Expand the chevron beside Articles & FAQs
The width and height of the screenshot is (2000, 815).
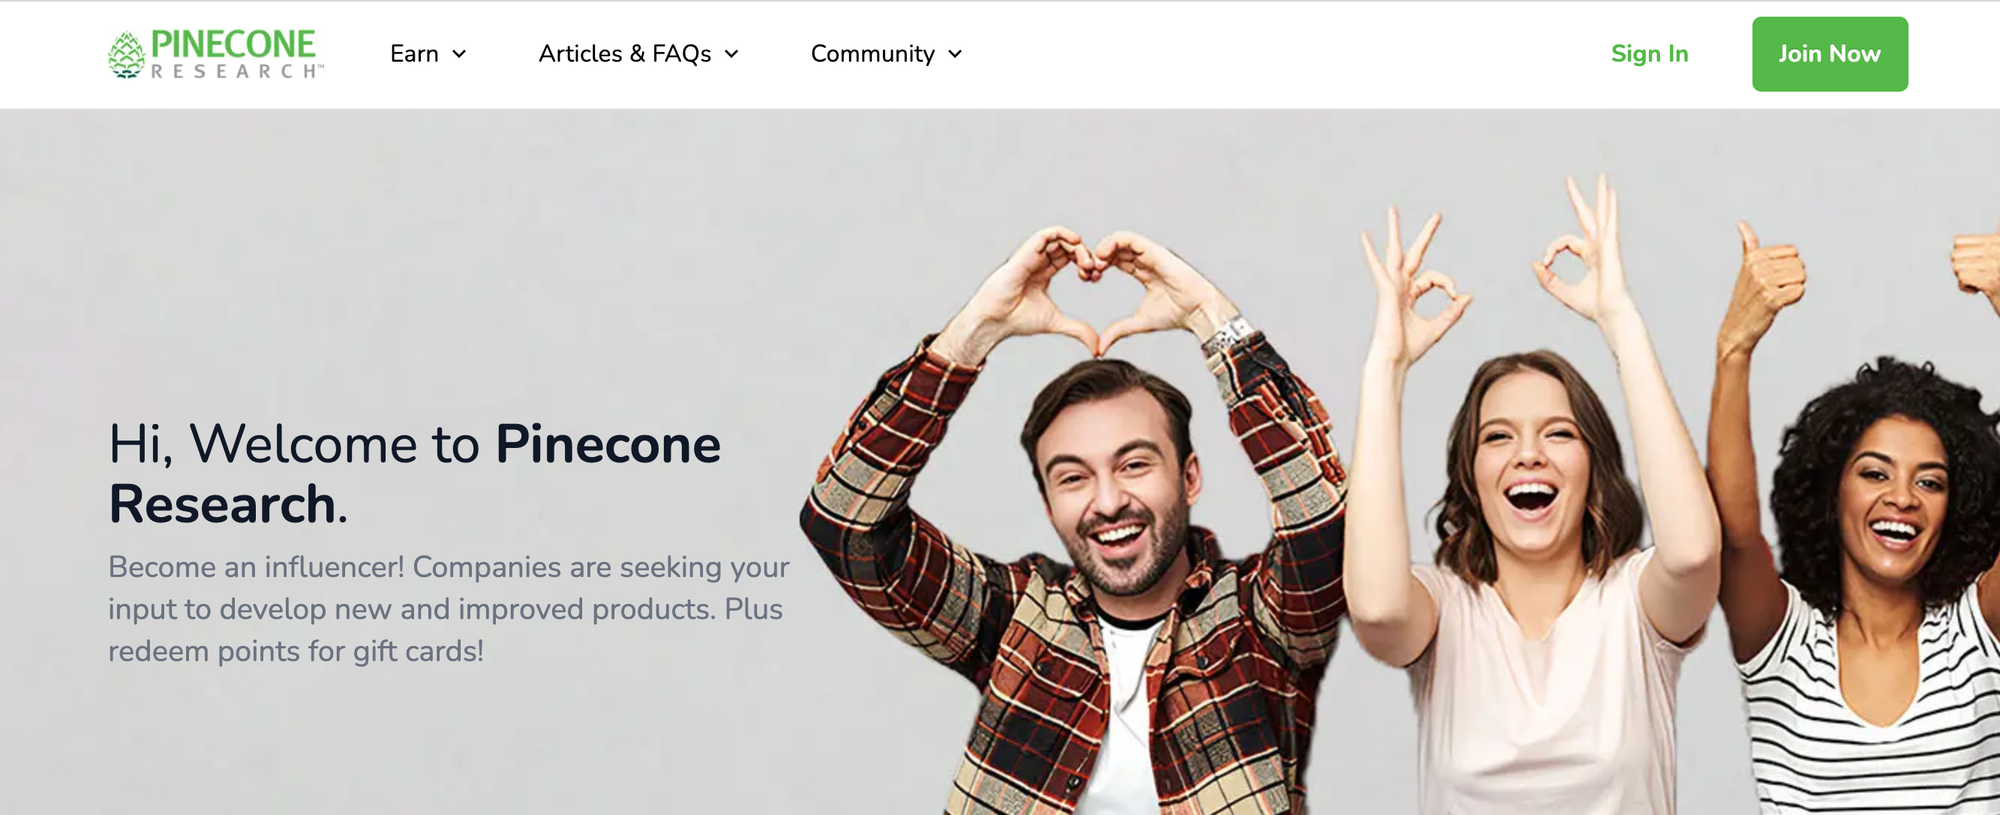point(732,54)
